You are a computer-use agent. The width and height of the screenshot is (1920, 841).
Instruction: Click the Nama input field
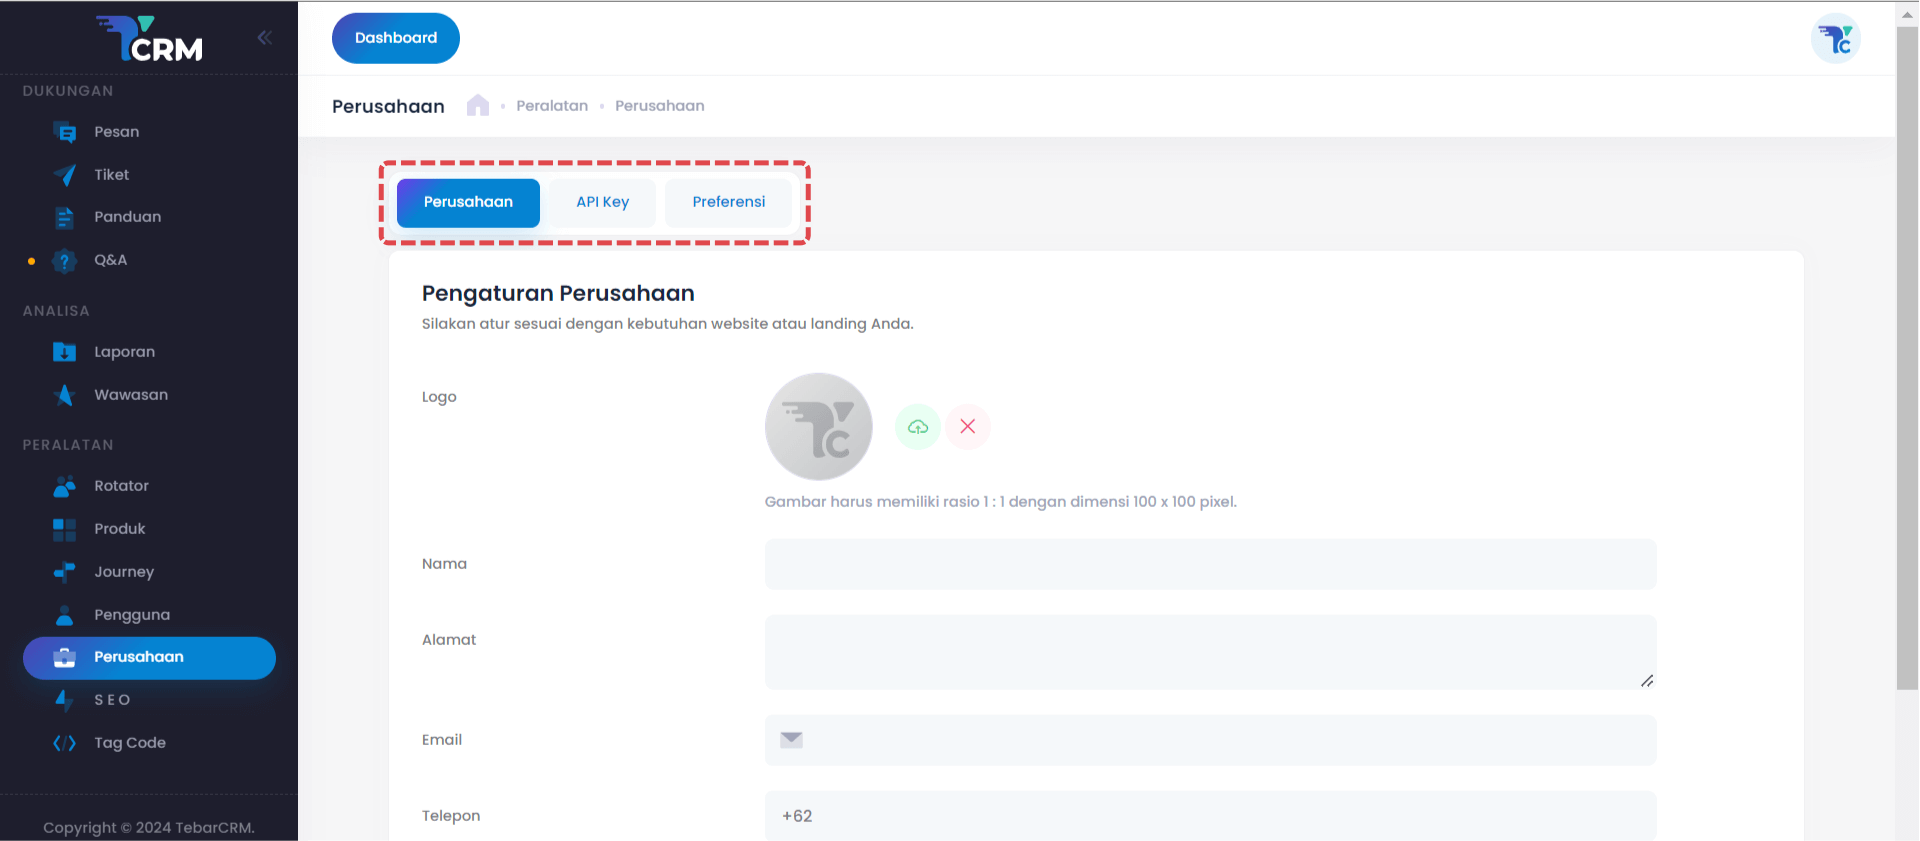(x=1210, y=564)
